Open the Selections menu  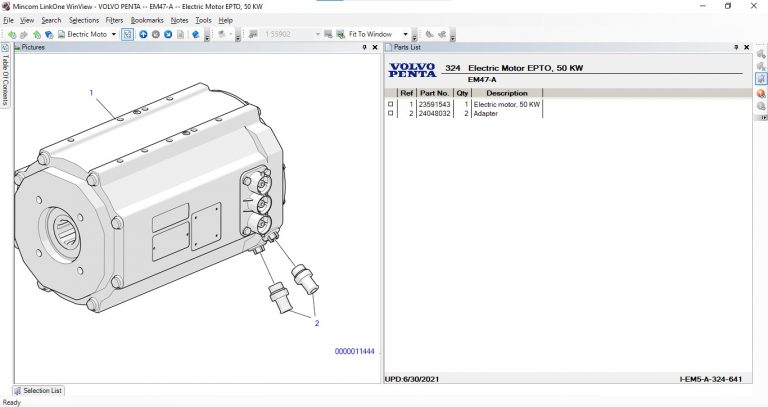coord(84,20)
